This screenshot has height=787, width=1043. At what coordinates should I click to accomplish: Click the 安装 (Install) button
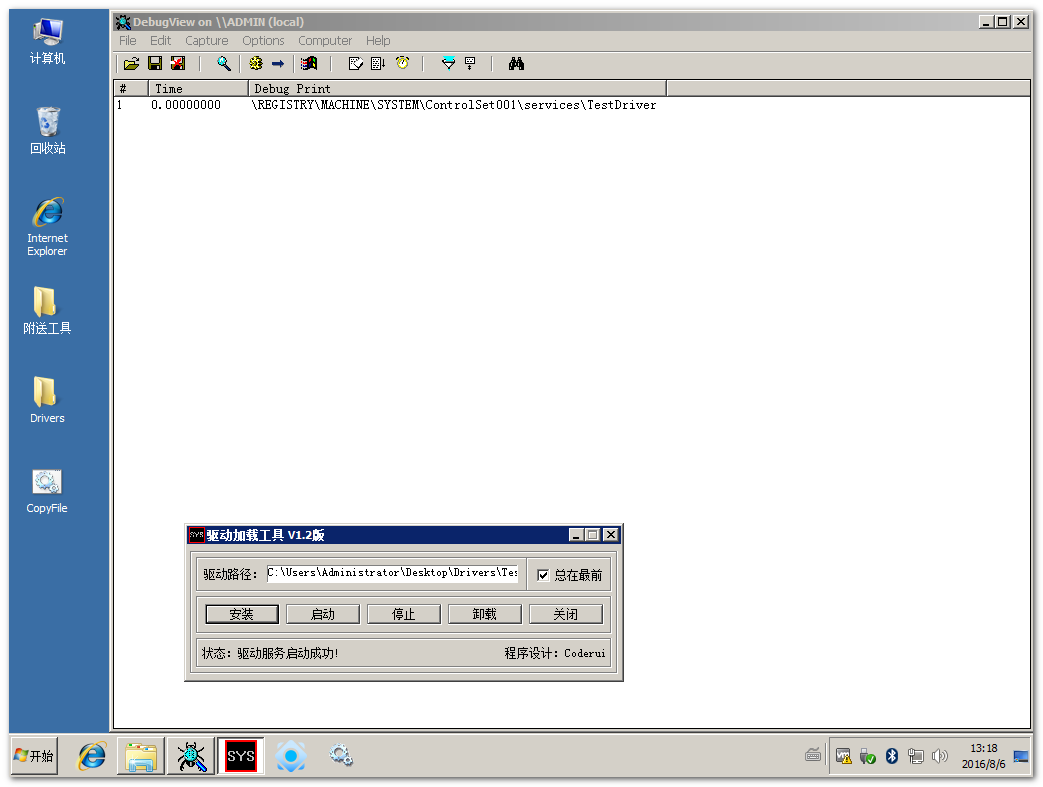click(x=241, y=614)
